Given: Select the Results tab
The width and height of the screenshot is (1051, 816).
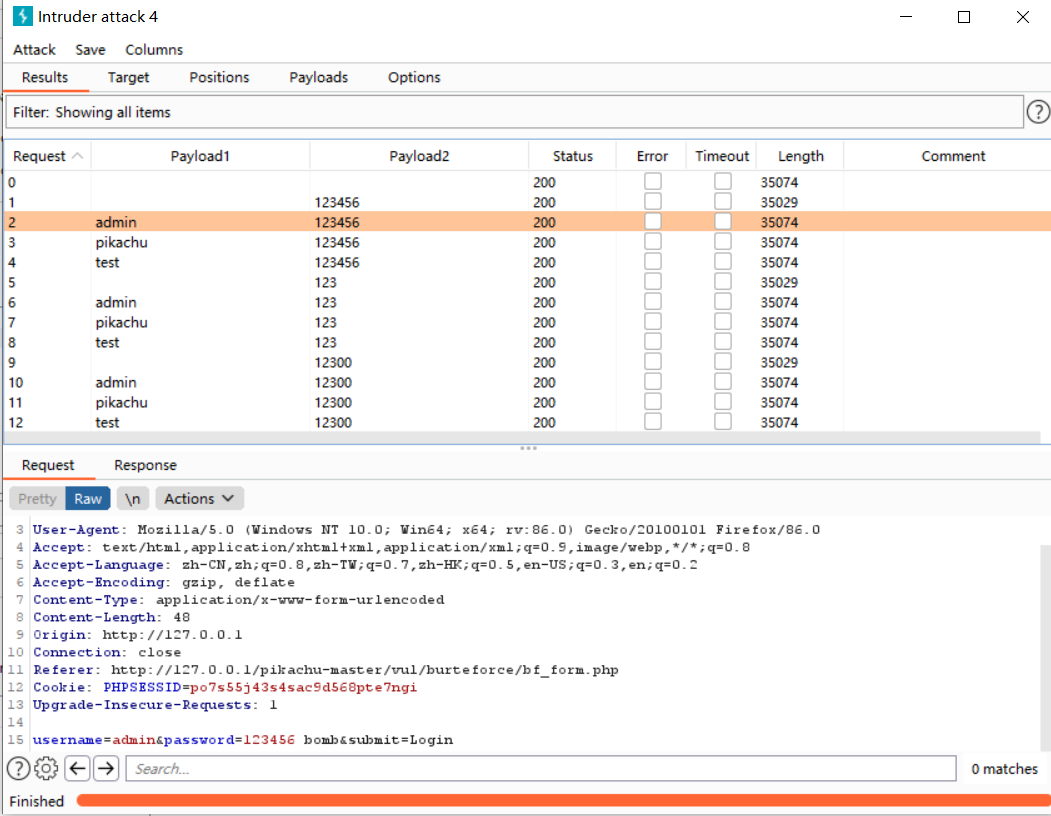Looking at the screenshot, I should coord(45,78).
